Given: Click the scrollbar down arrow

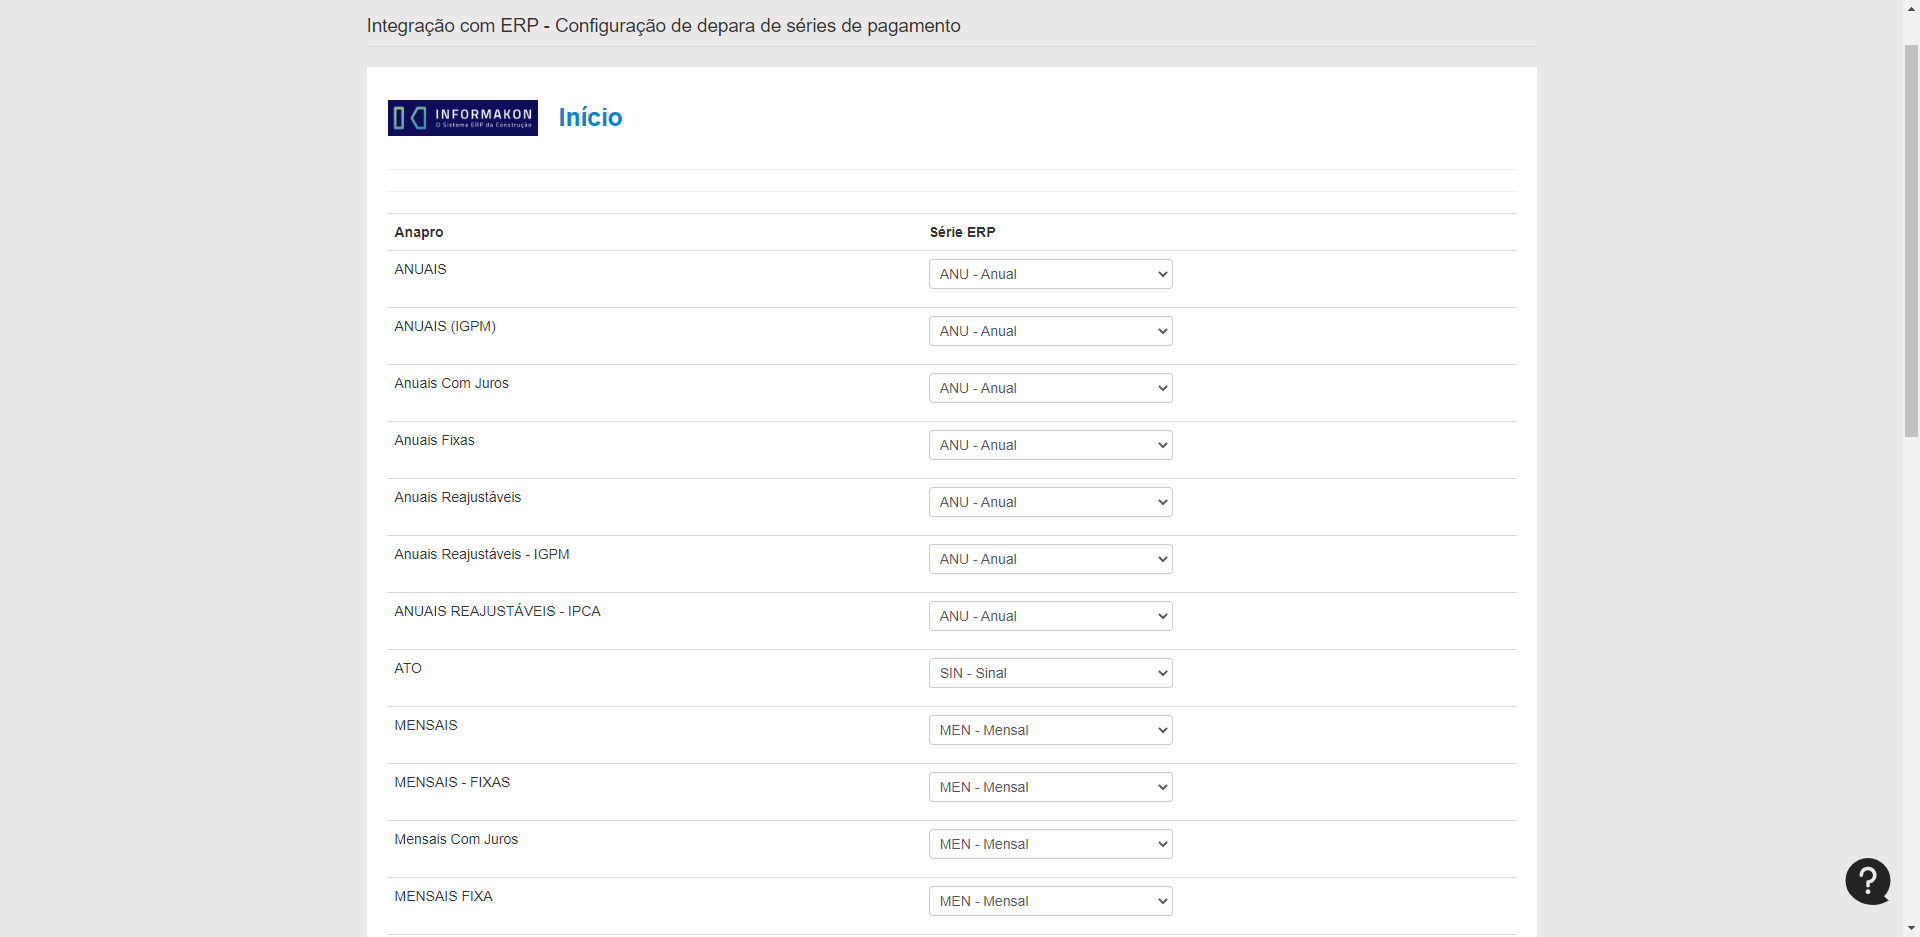Looking at the screenshot, I should click(x=1911, y=928).
